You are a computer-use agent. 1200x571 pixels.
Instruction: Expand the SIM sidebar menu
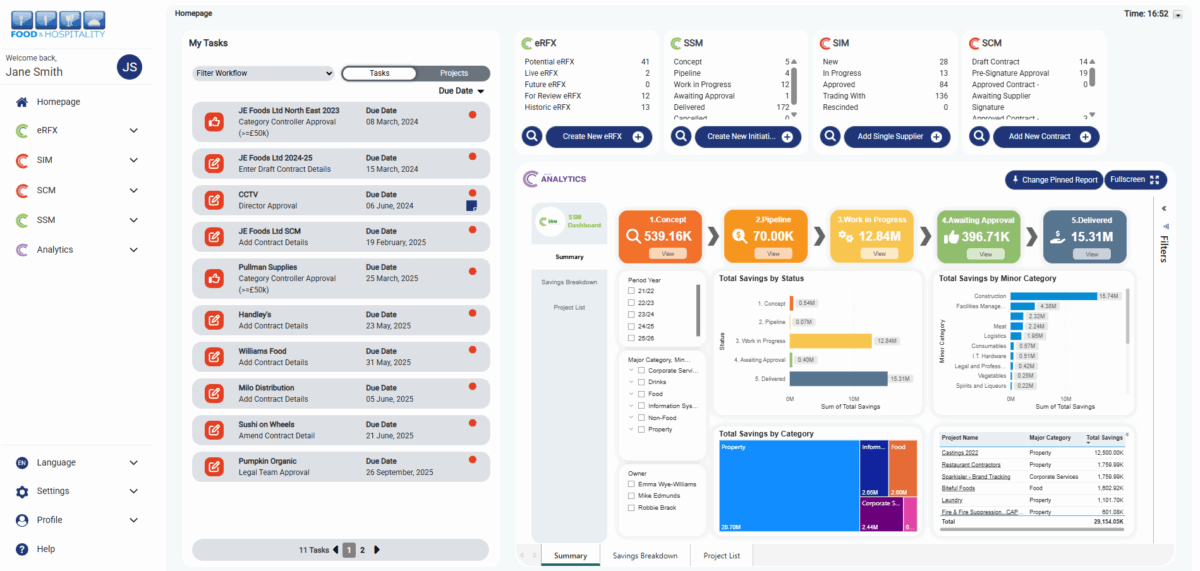tap(133, 161)
